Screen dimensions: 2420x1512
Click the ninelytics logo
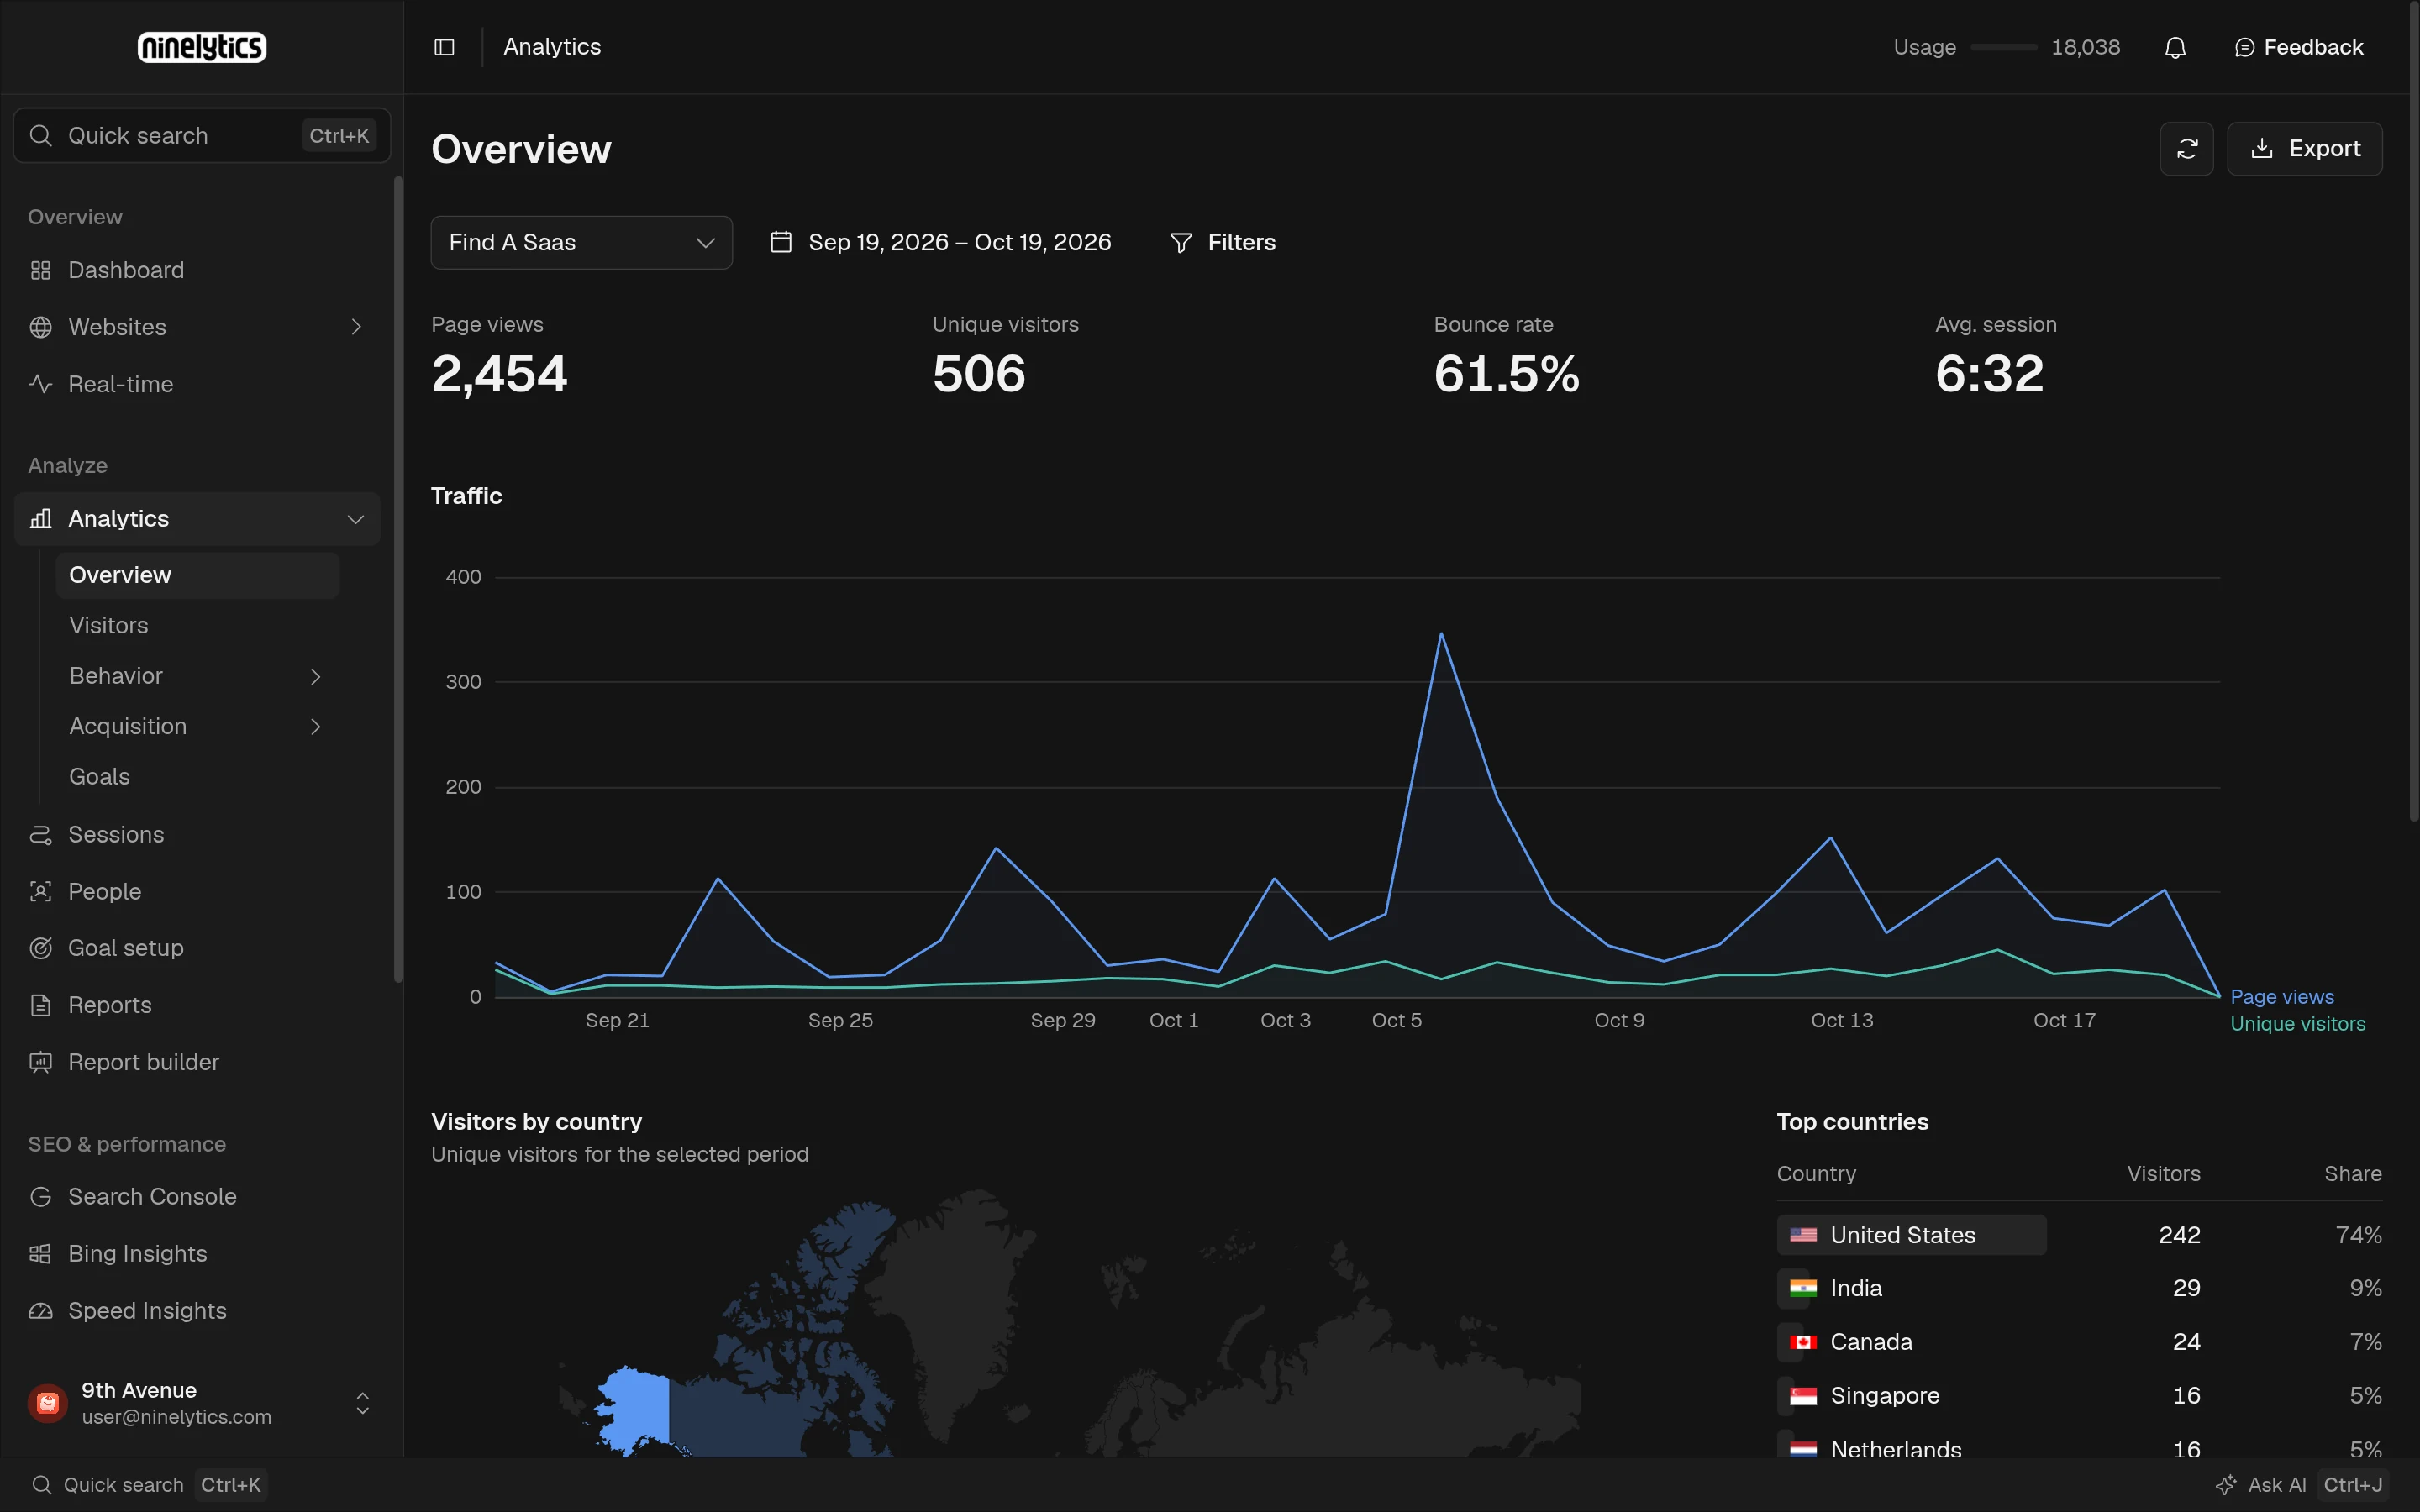(202, 47)
